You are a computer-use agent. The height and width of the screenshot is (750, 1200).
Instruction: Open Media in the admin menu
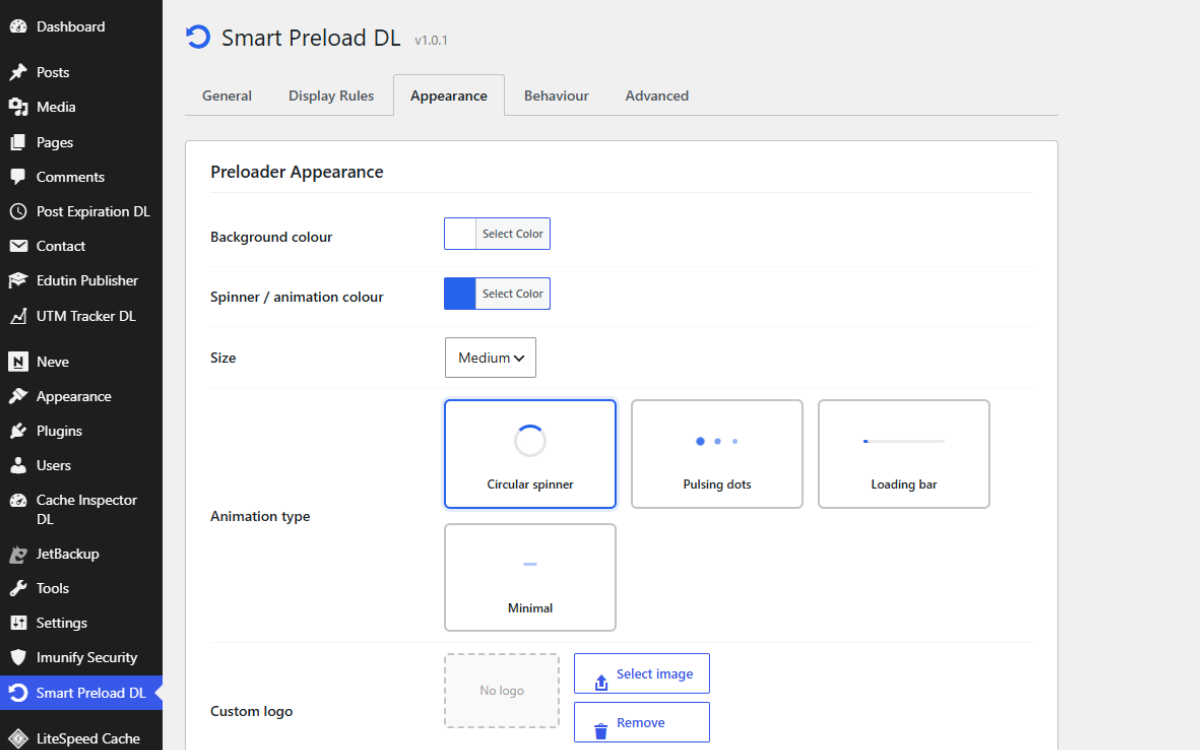[x=81, y=107]
